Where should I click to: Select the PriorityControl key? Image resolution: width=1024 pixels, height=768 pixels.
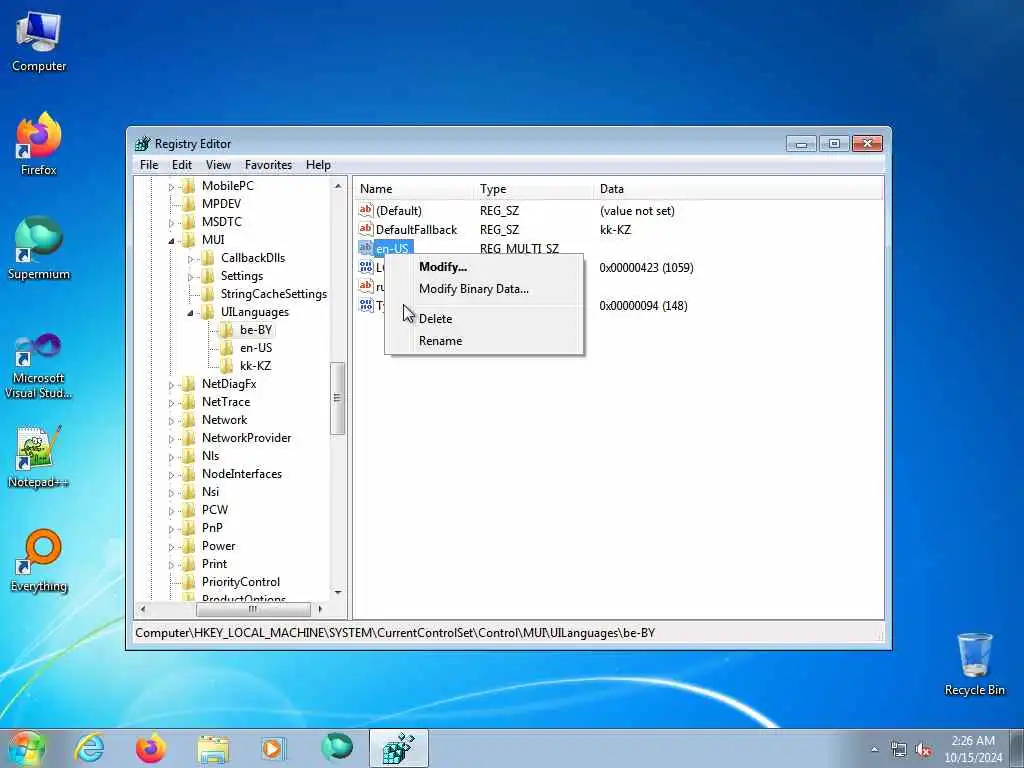point(240,582)
